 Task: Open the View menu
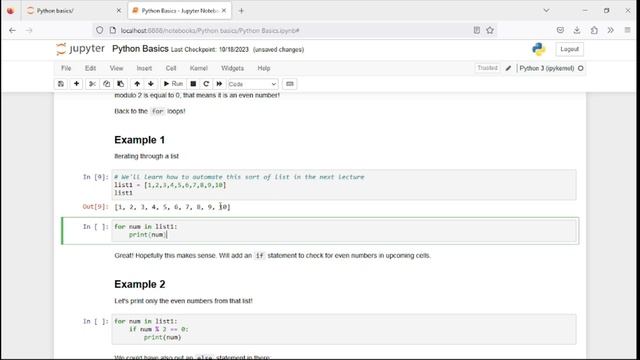pyautogui.click(x=116, y=68)
